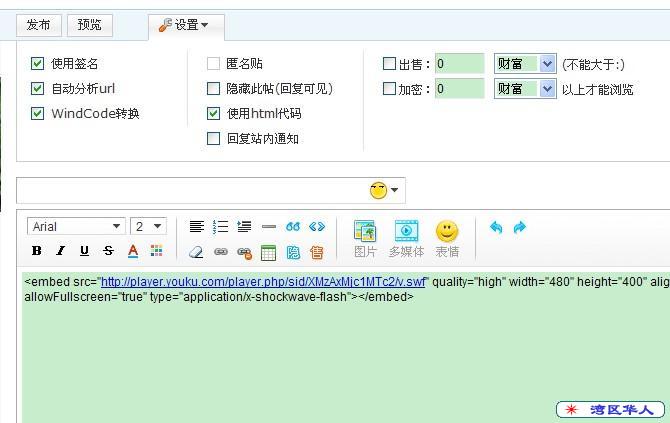The height and width of the screenshot is (423, 670).
Task: Open background color grid palette
Action: 156,251
